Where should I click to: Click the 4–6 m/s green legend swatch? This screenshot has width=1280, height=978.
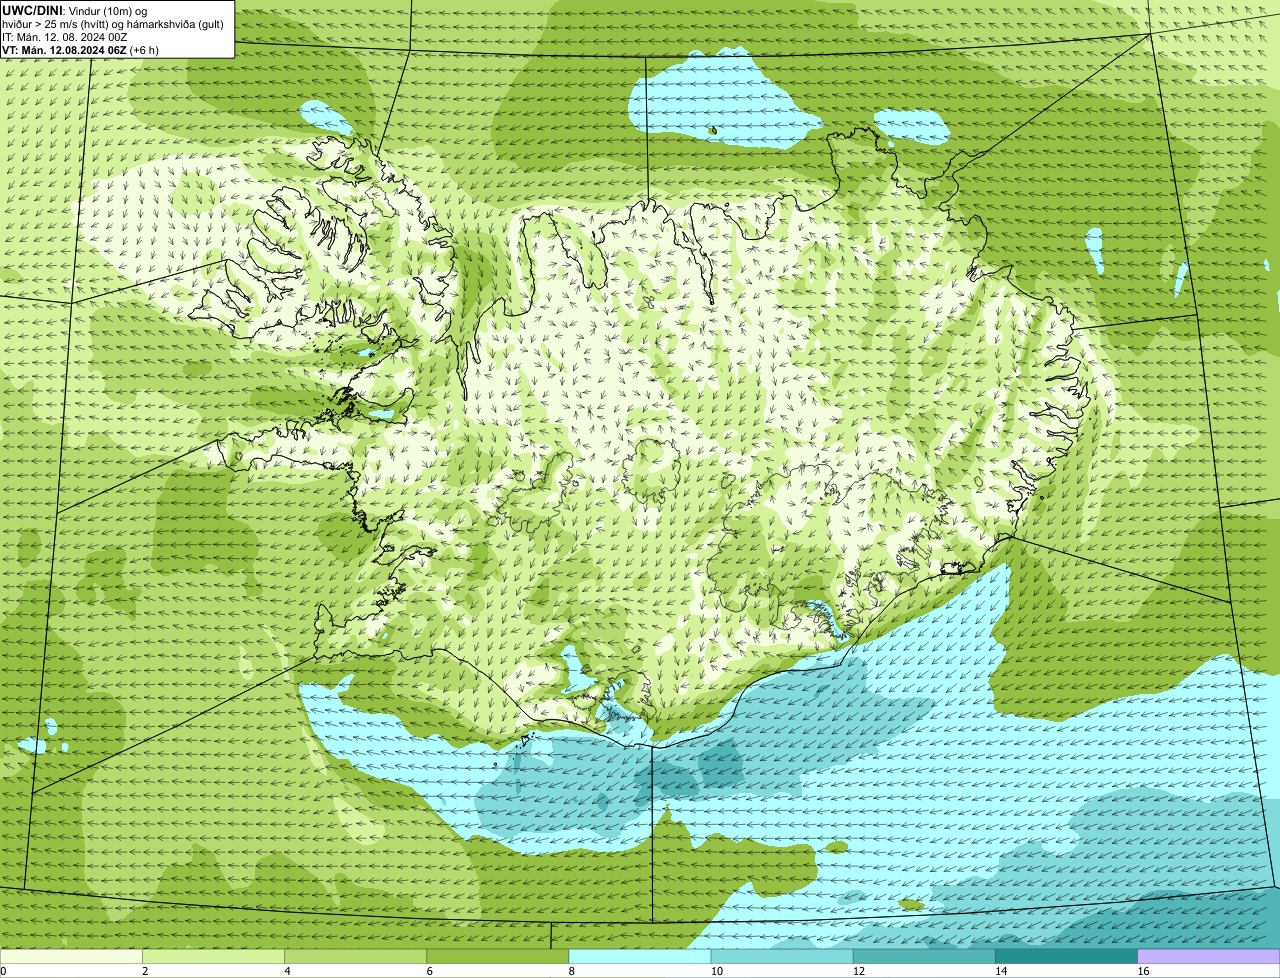pyautogui.click(x=356, y=957)
